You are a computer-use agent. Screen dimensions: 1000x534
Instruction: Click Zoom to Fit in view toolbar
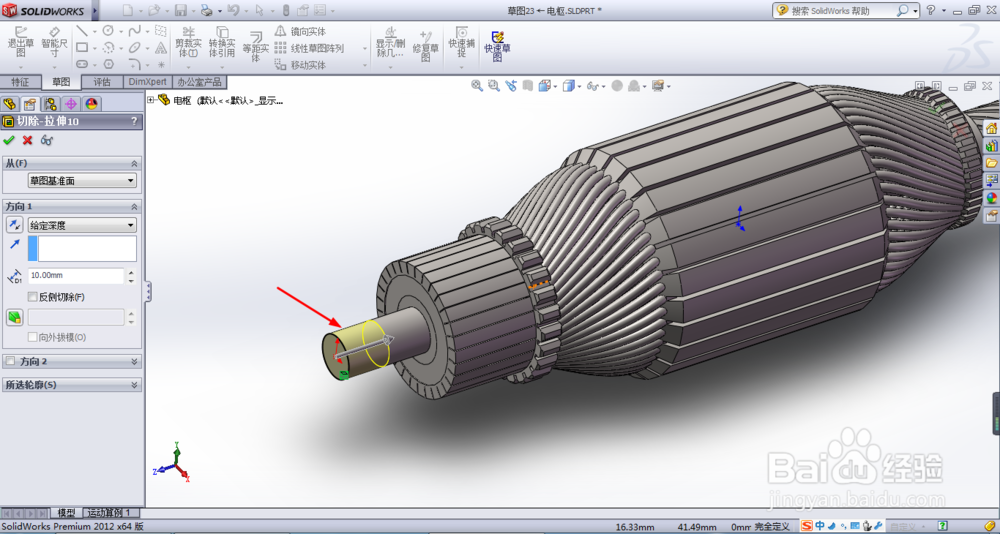coord(476,85)
